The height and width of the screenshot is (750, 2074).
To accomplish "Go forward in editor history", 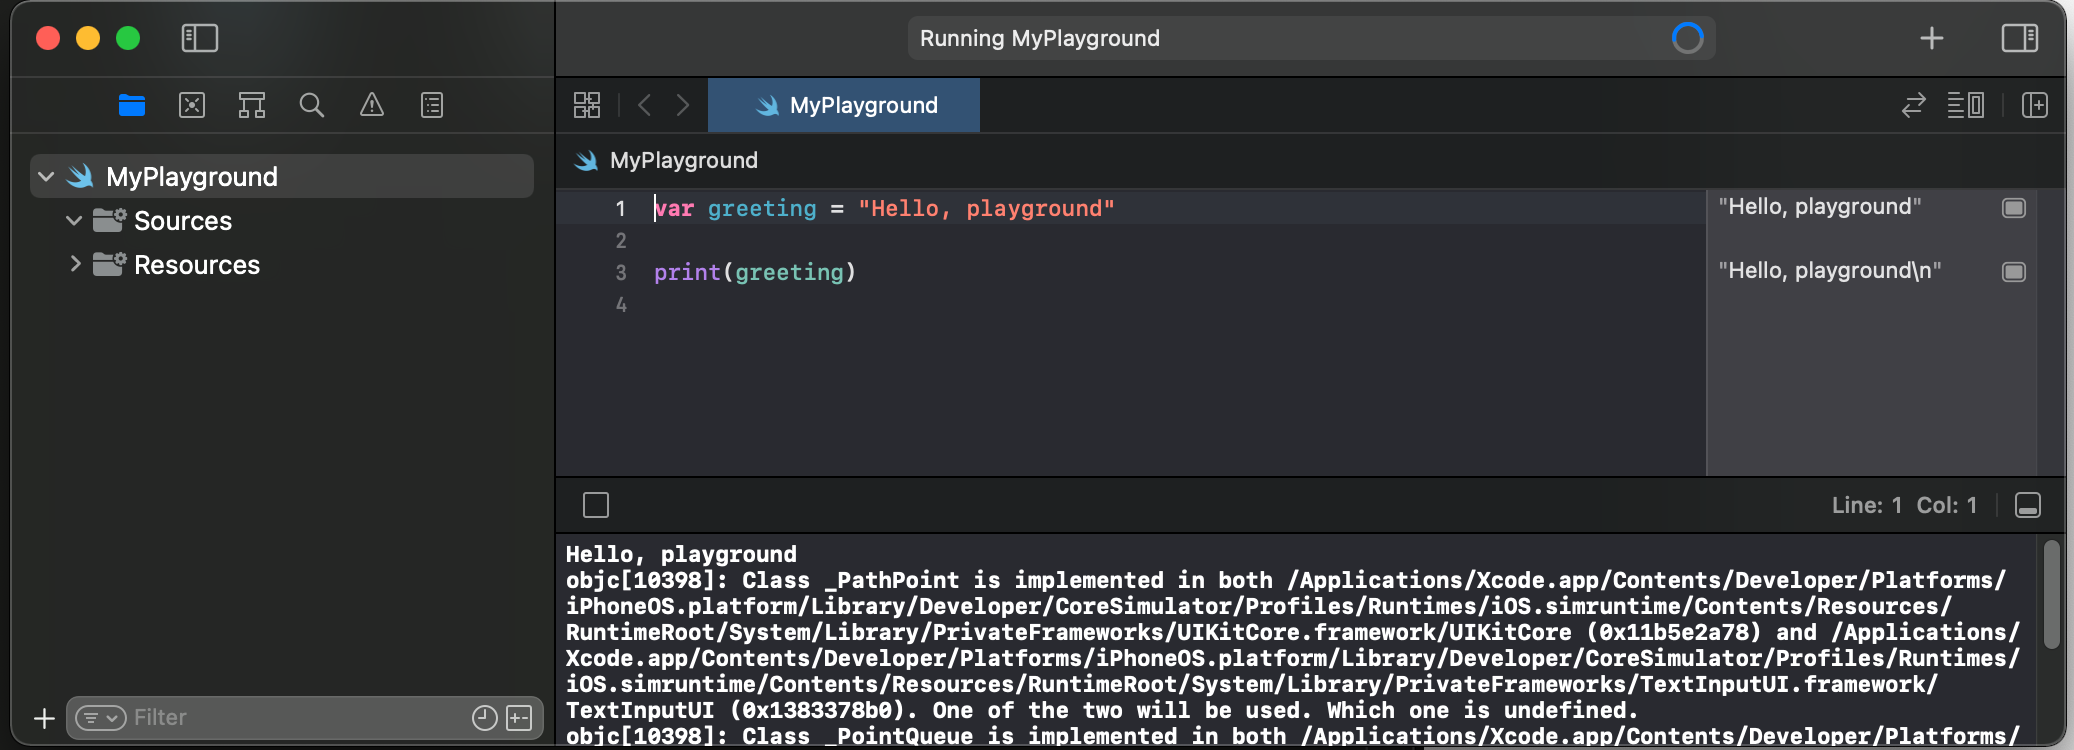I will pos(683,105).
